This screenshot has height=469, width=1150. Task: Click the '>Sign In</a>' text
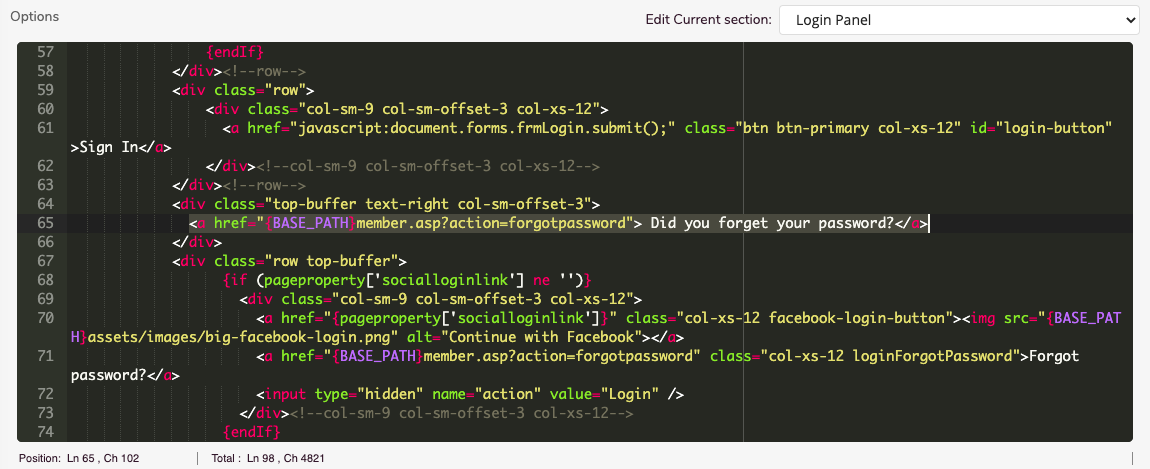(121, 147)
